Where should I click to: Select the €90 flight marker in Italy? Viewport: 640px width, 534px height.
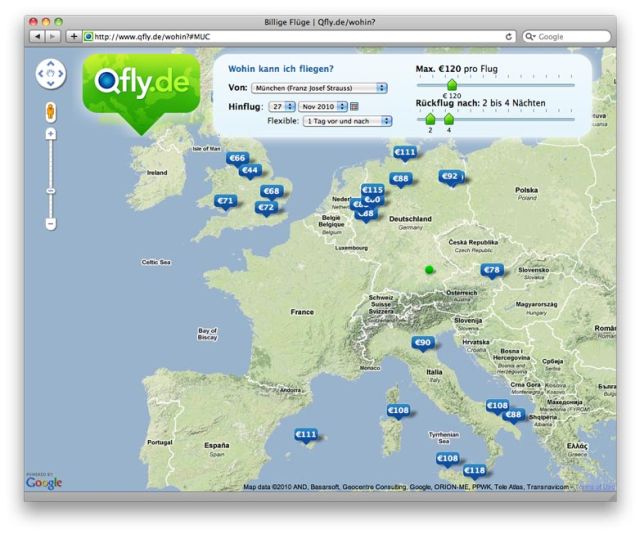[x=422, y=343]
